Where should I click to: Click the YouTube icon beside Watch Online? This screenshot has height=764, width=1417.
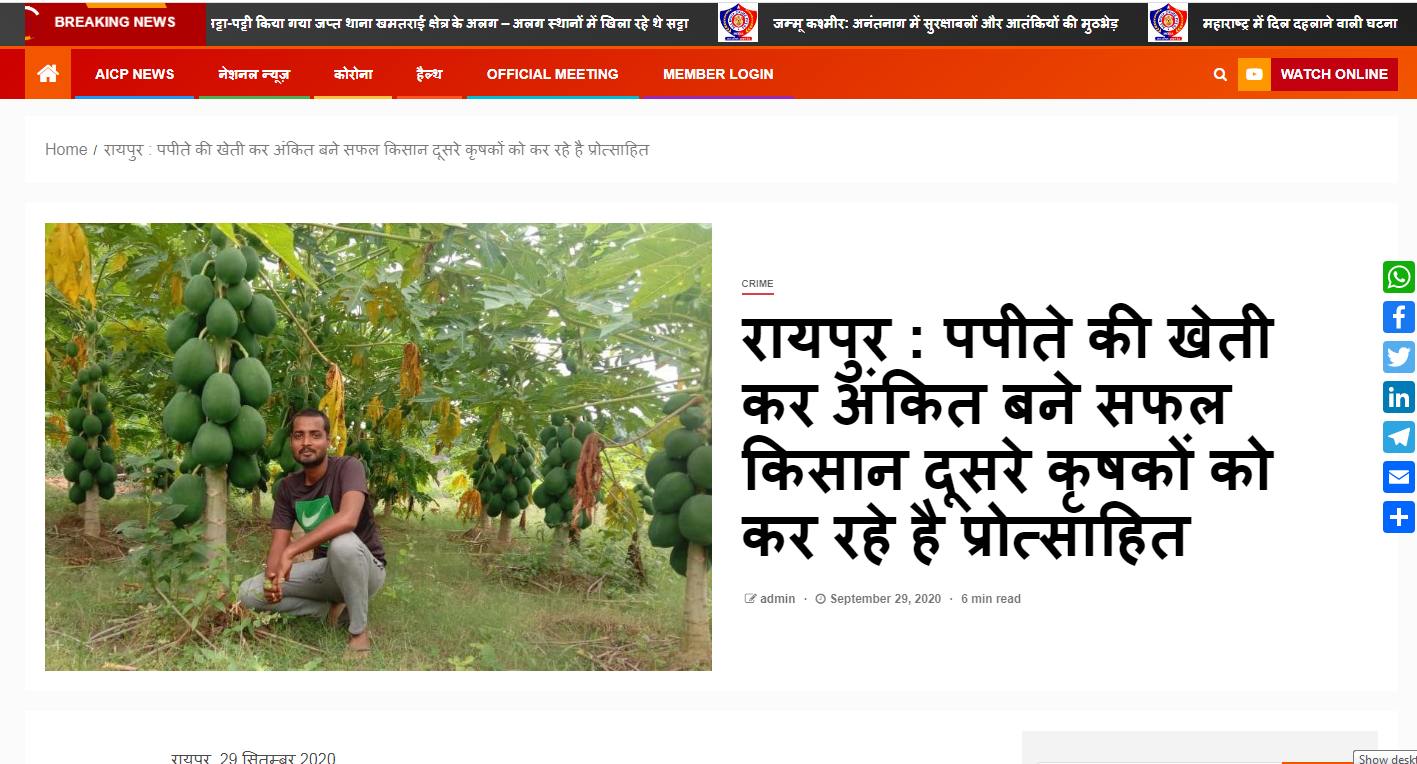coord(1254,74)
